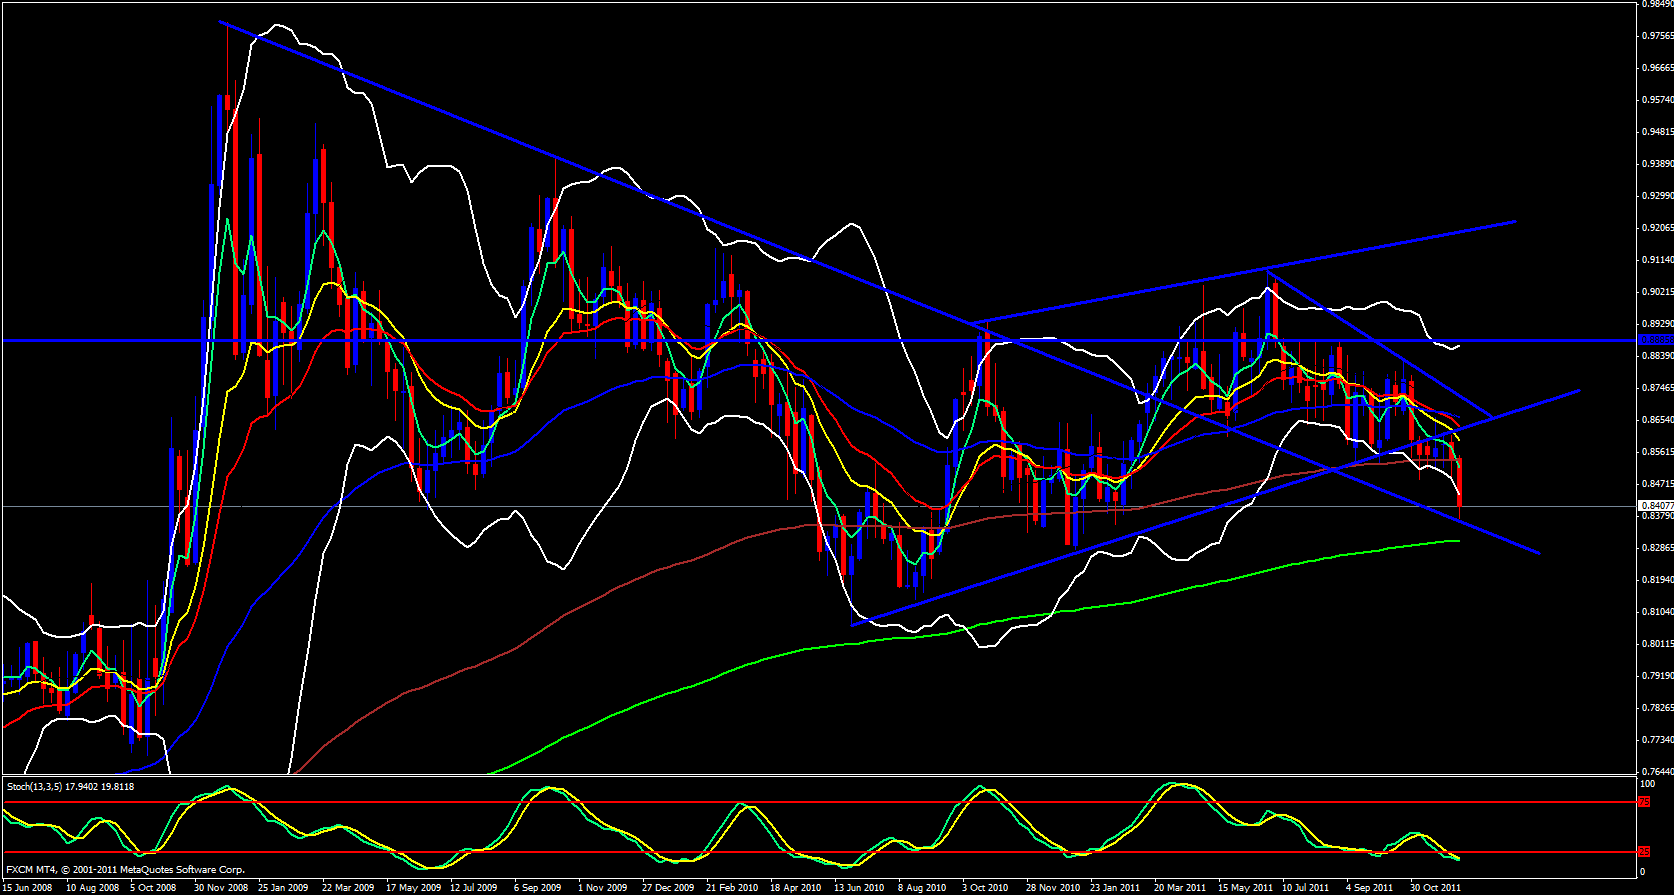The image size is (1674, 895).
Task: Click the 0.92065 price scale label
Action: pos(1656,228)
